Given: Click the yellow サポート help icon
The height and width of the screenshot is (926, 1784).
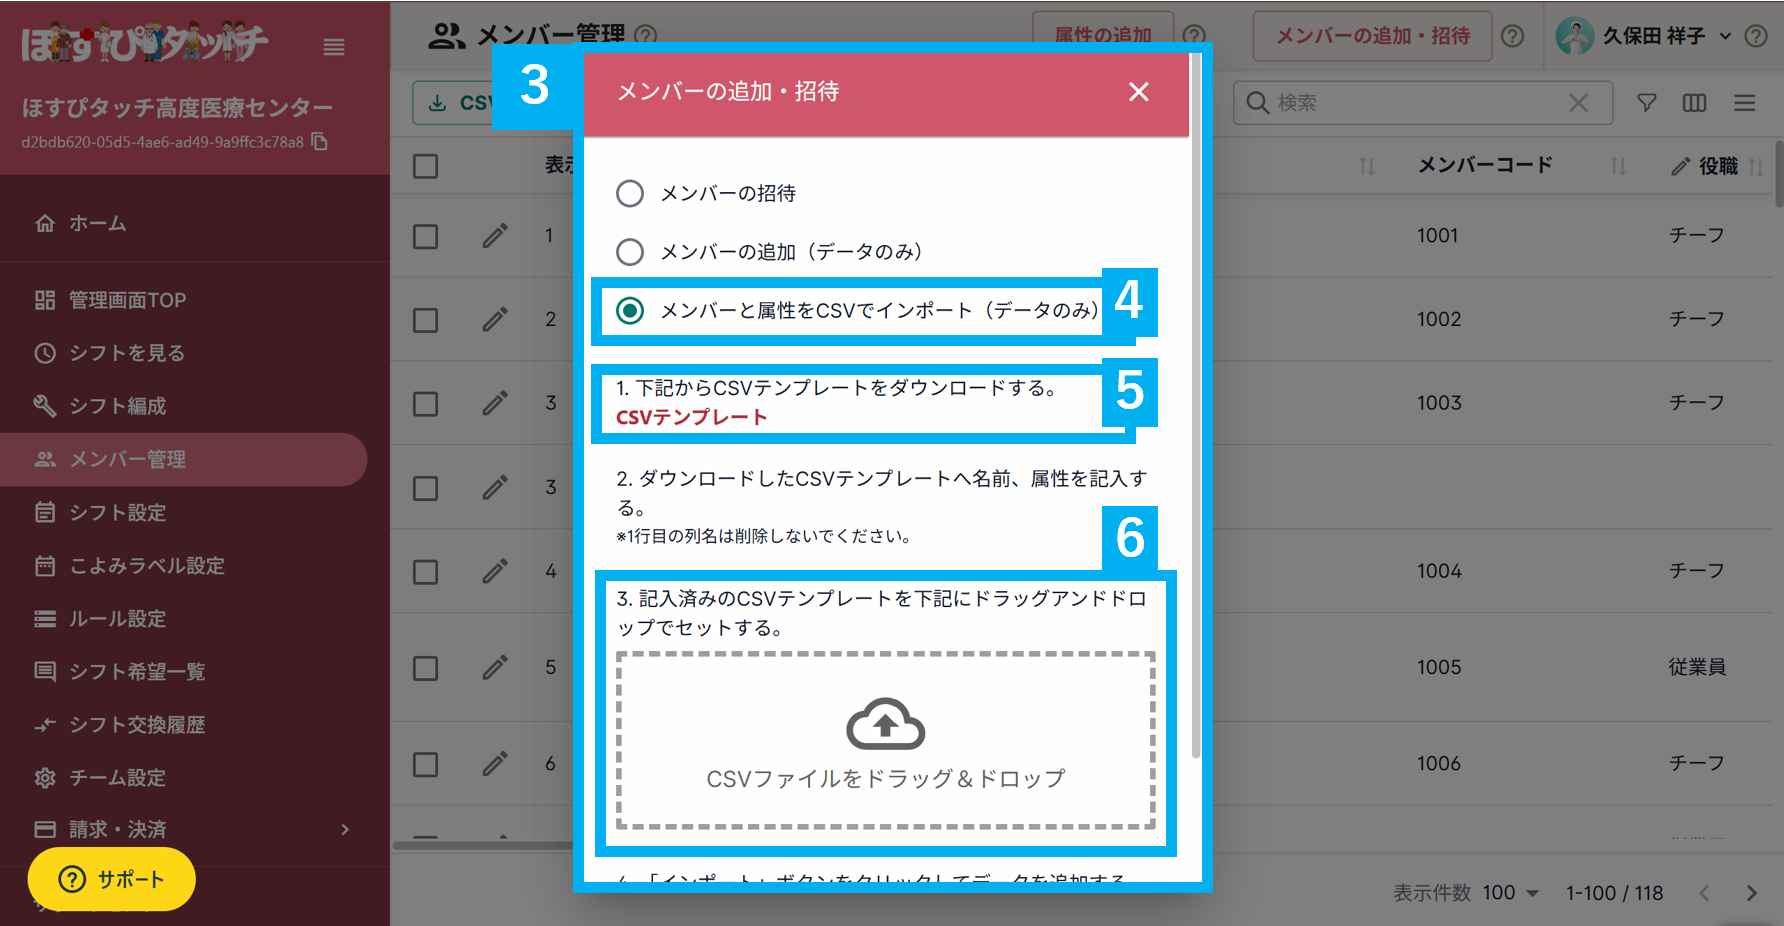Looking at the screenshot, I should point(71,879).
